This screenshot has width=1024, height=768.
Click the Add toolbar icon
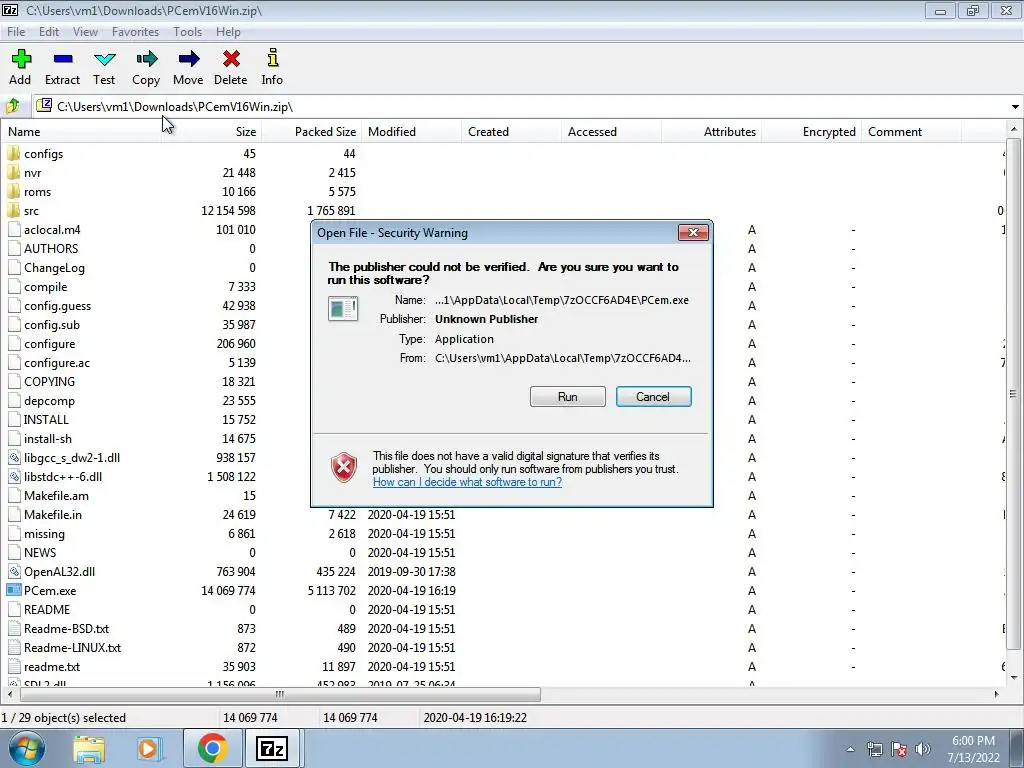click(x=20, y=67)
